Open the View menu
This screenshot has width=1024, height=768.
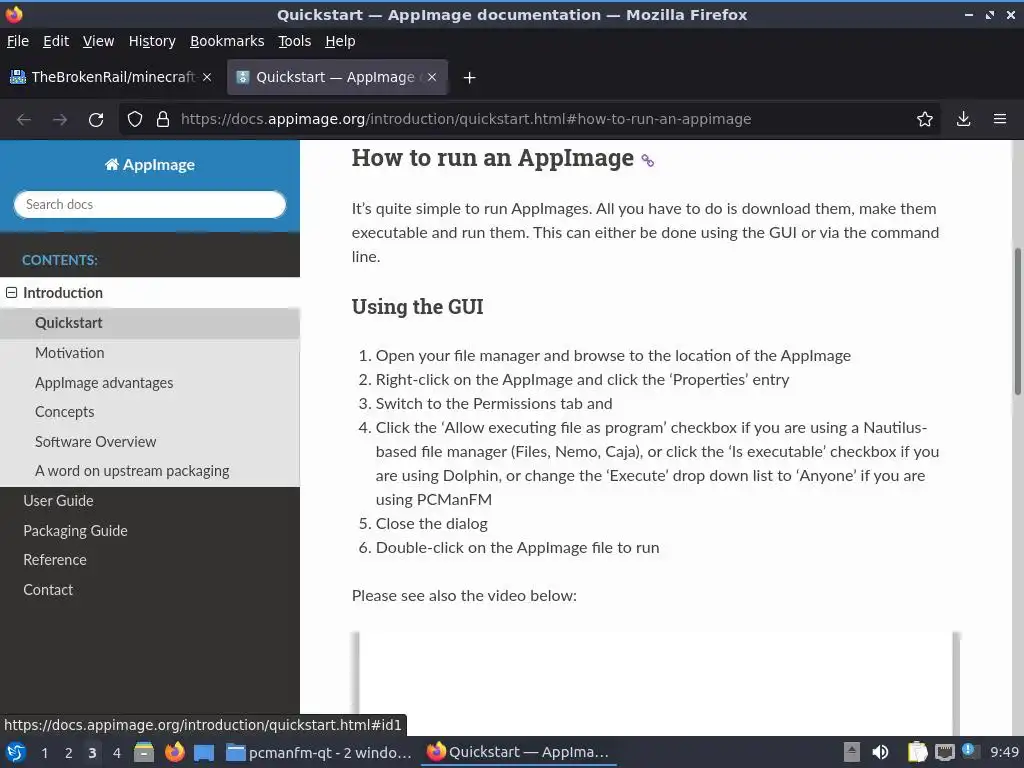click(x=99, y=41)
